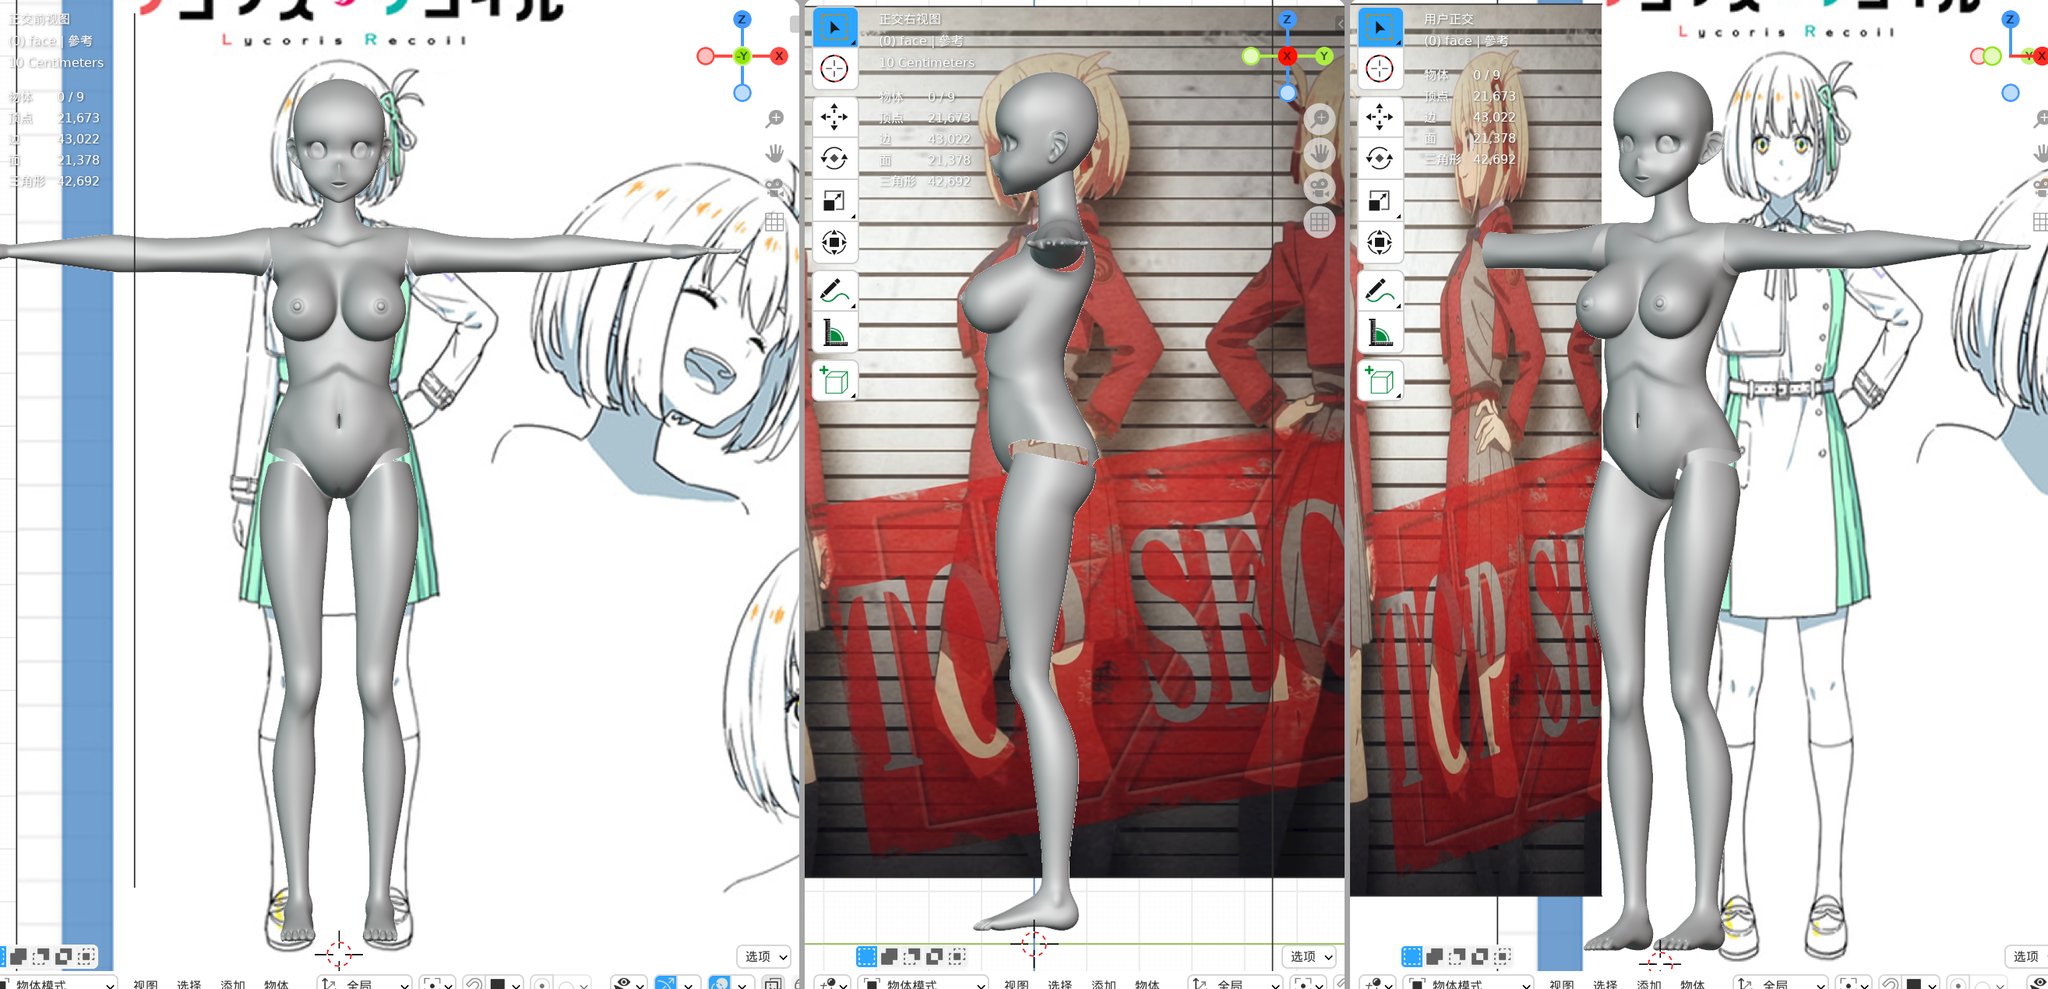Select the 3D cursor tool in the middle viewport
2048x989 pixels.
click(x=834, y=68)
